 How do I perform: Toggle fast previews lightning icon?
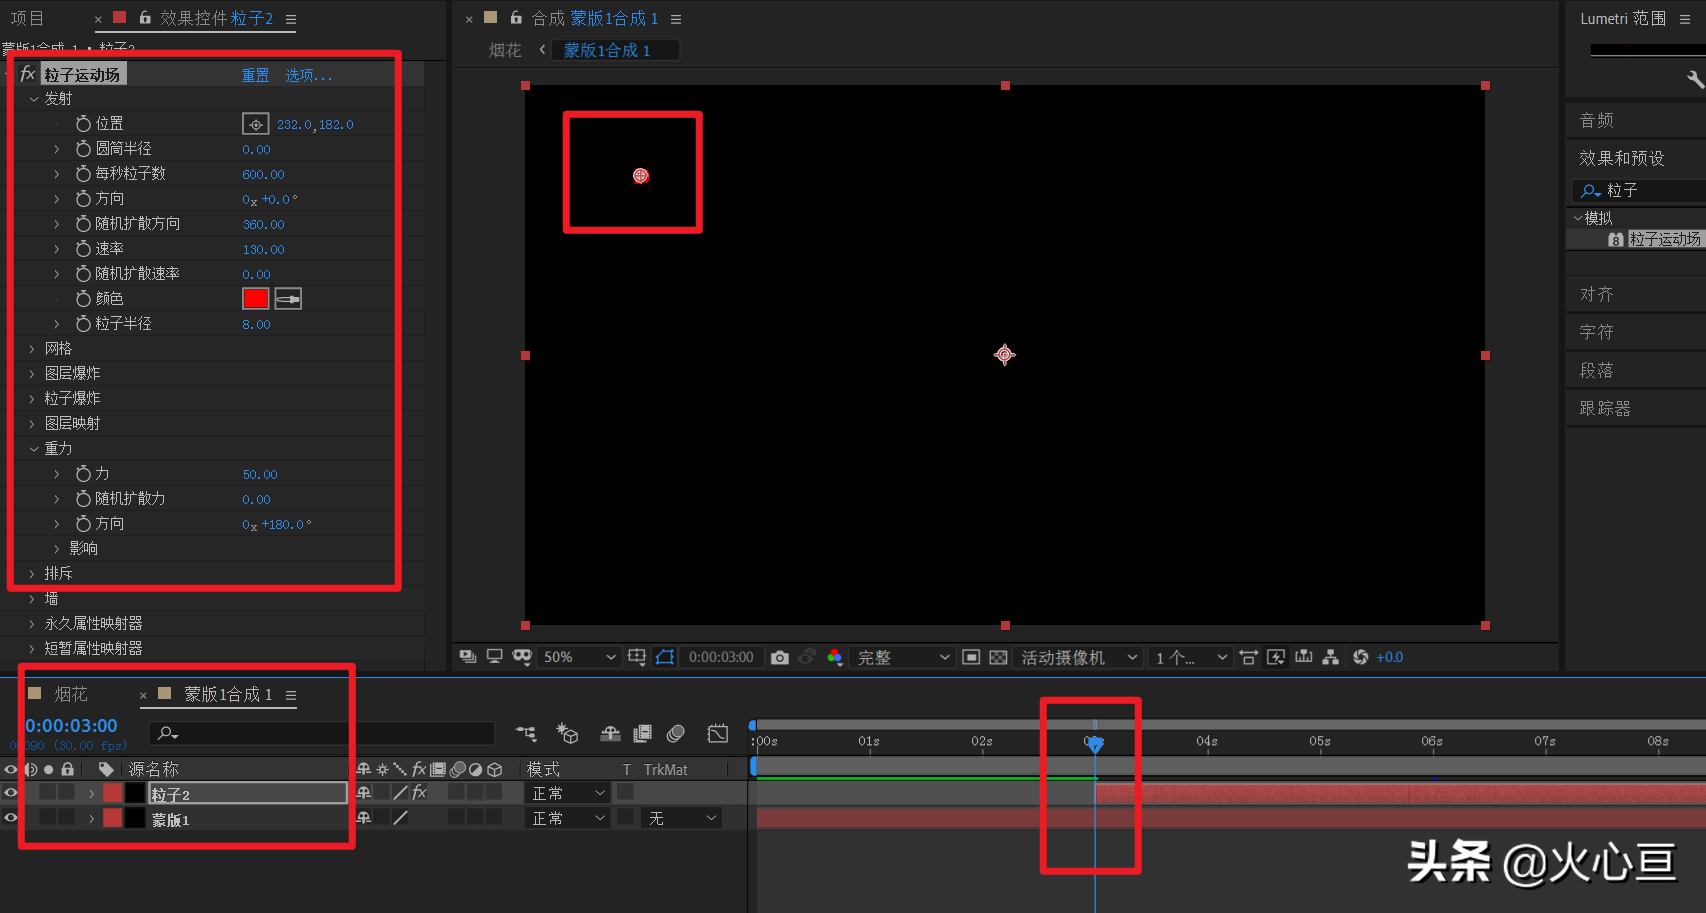click(x=1276, y=657)
